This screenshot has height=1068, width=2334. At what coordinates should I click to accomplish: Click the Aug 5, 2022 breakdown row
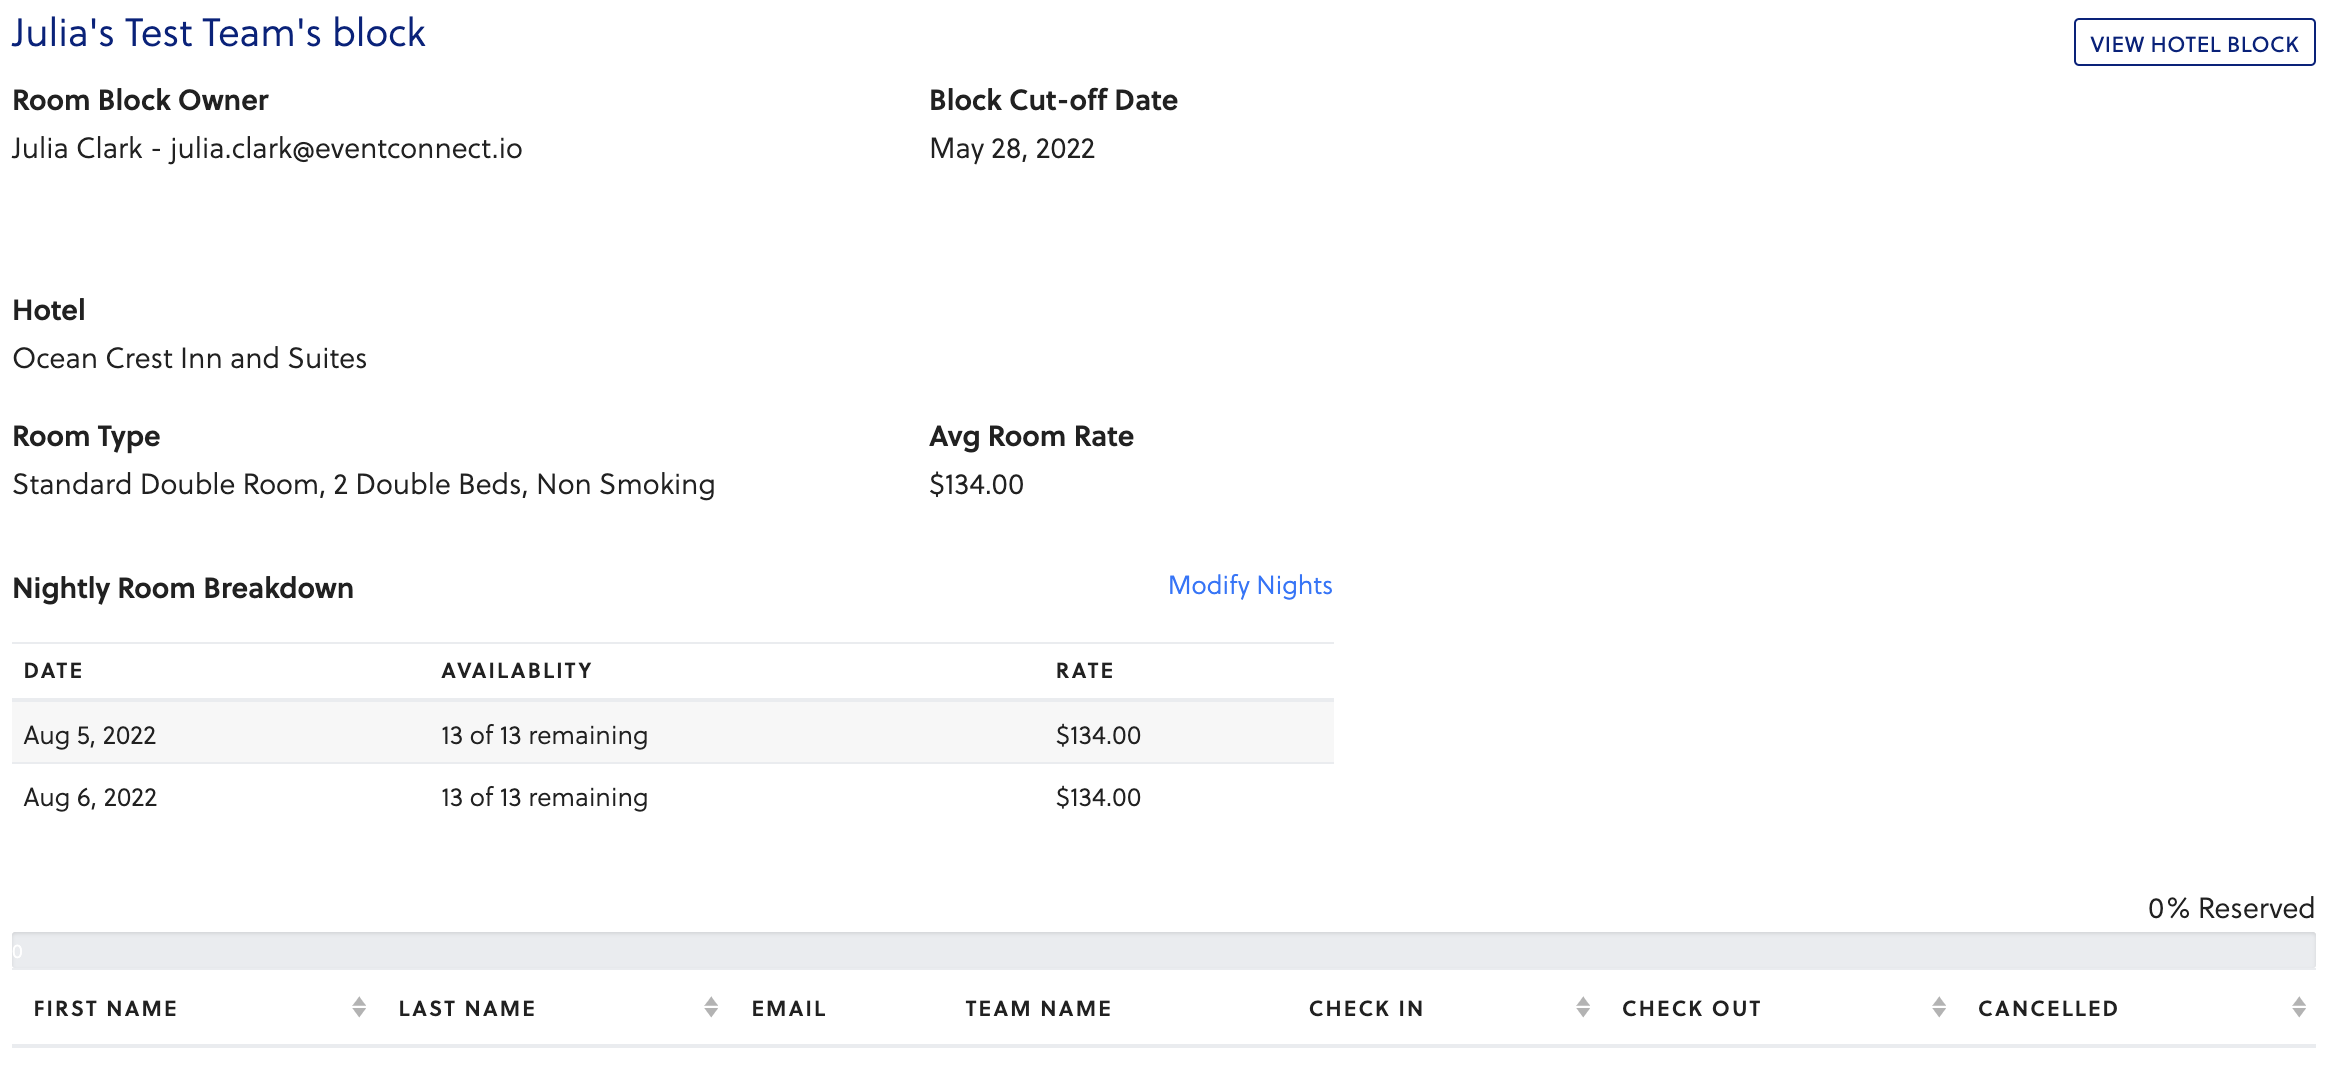tap(672, 735)
